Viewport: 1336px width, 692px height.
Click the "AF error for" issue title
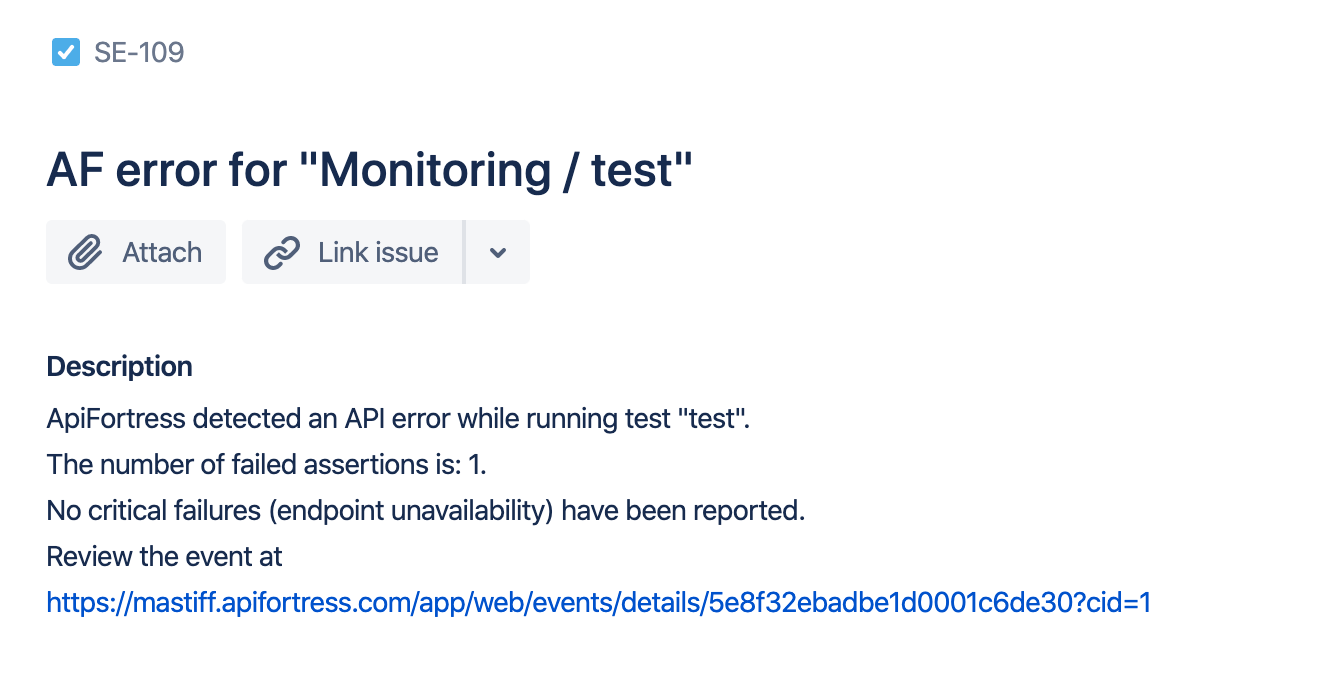coord(170,171)
